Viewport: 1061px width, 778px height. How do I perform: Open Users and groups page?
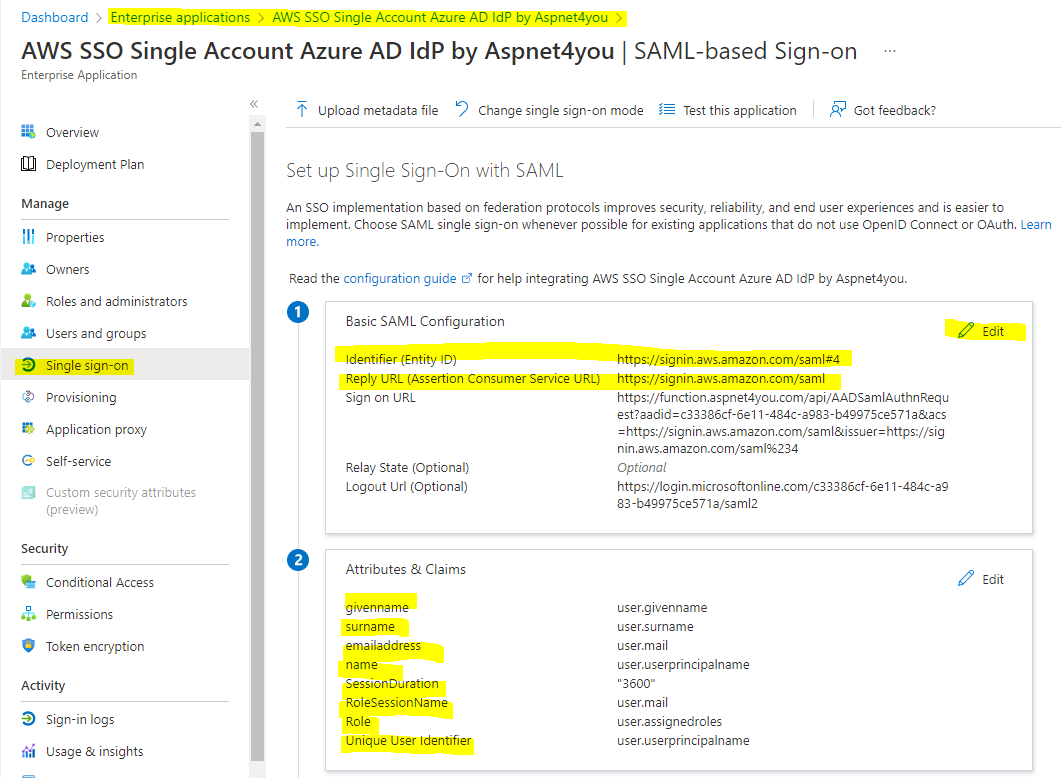96,333
